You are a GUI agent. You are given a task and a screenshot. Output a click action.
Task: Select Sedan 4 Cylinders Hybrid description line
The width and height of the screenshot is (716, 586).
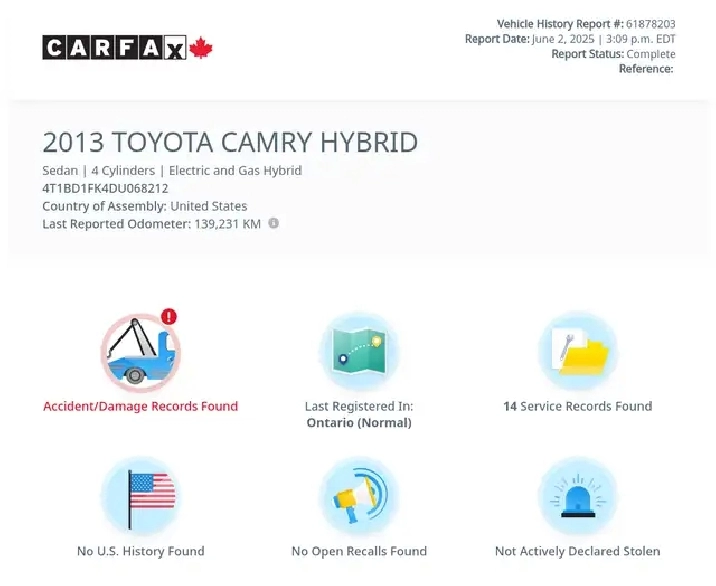pyautogui.click(x=172, y=170)
